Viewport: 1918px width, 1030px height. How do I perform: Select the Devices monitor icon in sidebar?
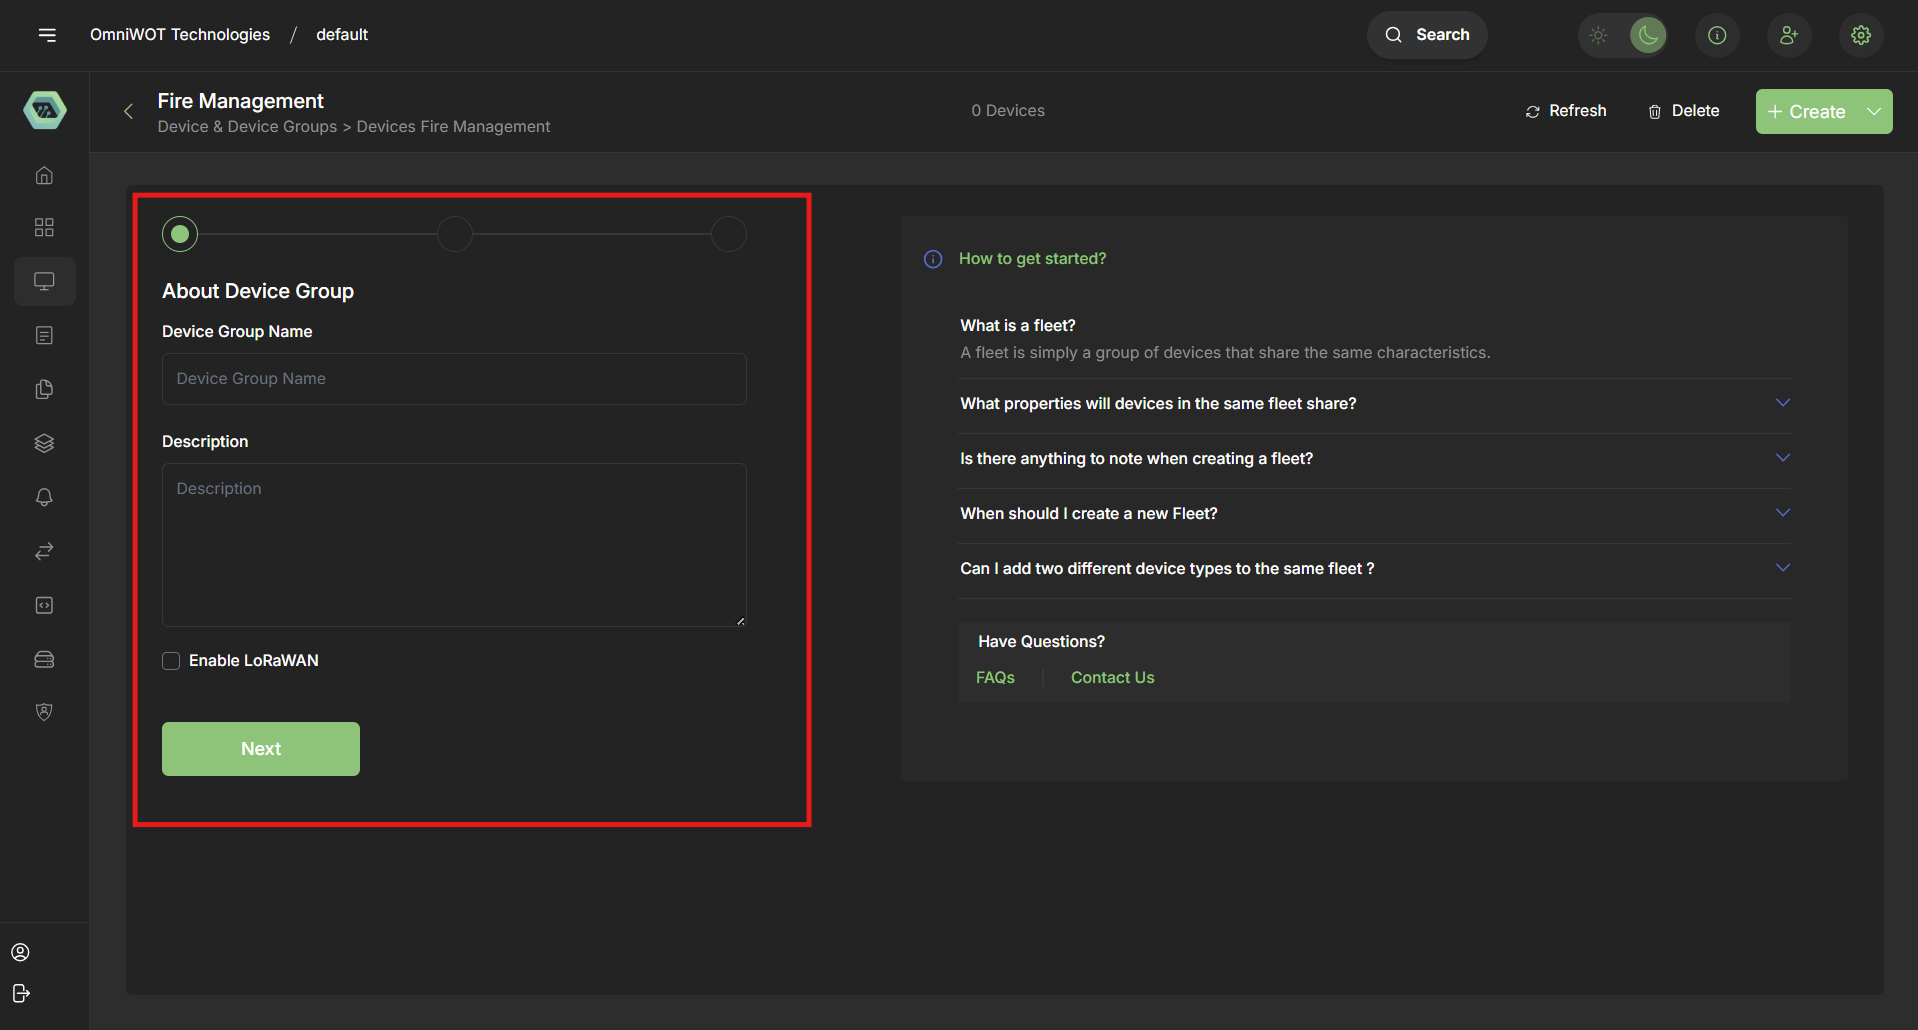pos(44,281)
